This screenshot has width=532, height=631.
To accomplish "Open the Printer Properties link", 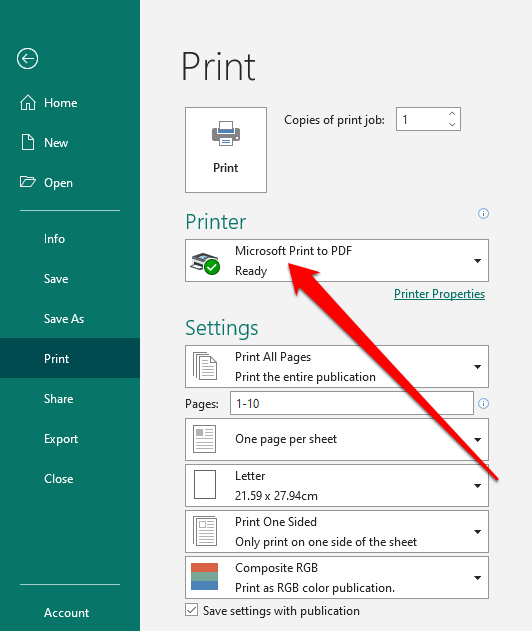I will click(439, 294).
